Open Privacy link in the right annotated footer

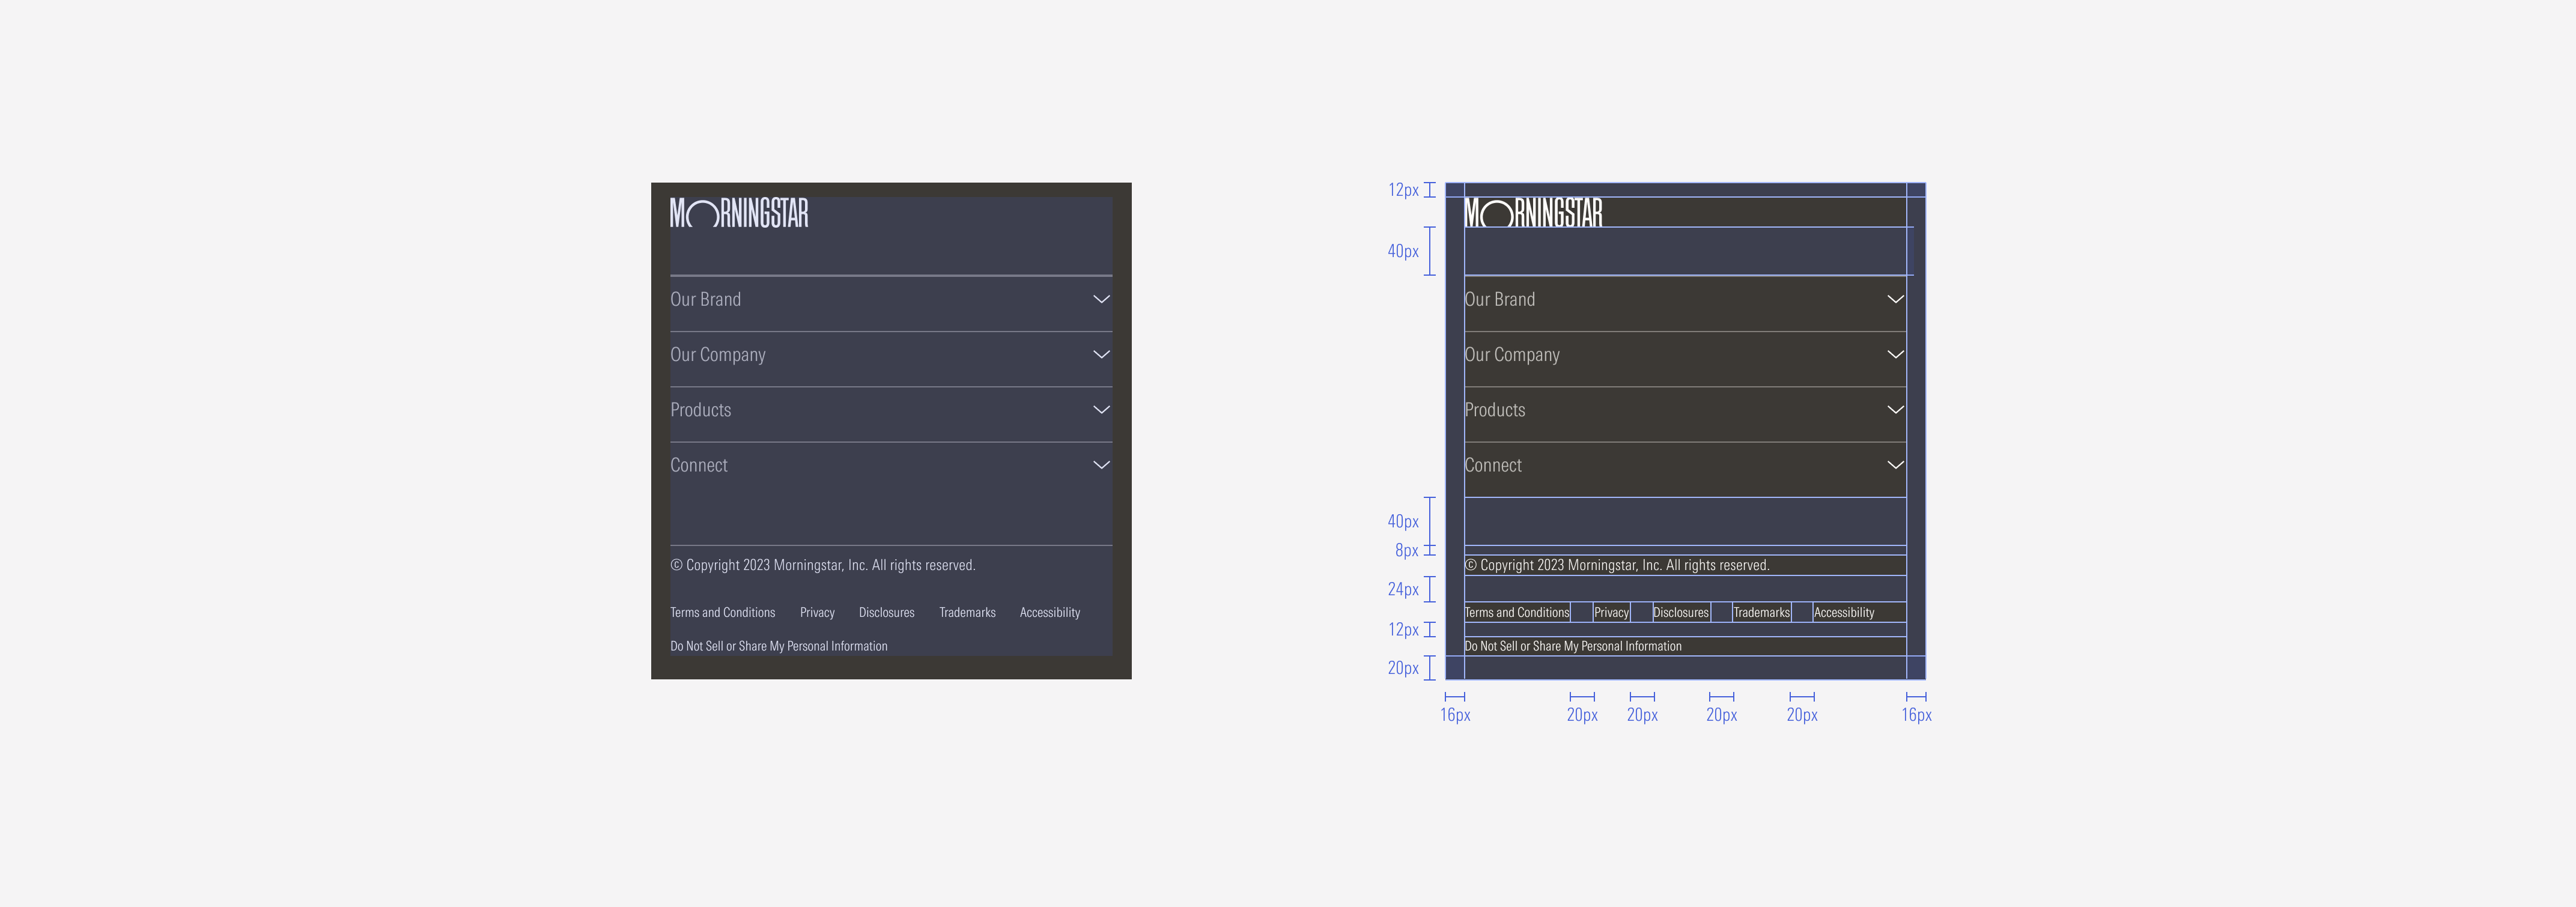point(1611,612)
